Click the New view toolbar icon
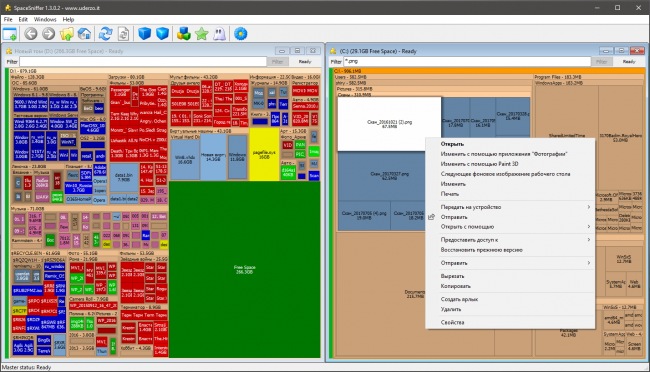 tap(10, 34)
